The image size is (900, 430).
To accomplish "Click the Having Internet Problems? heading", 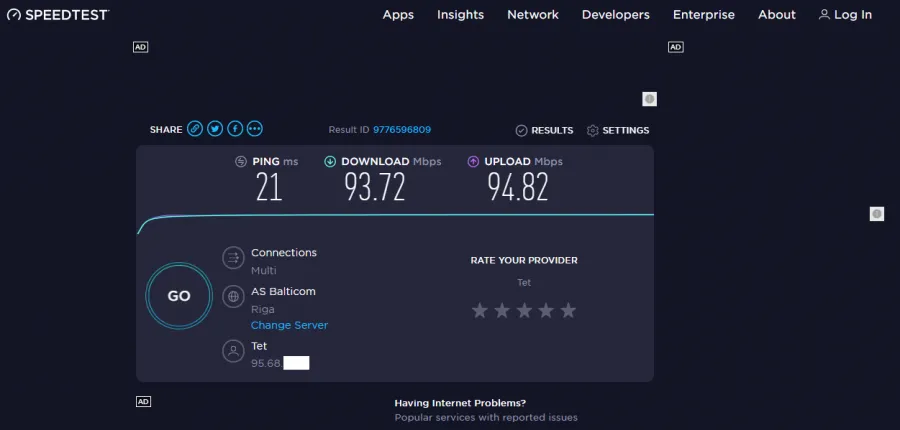I will click(x=460, y=403).
